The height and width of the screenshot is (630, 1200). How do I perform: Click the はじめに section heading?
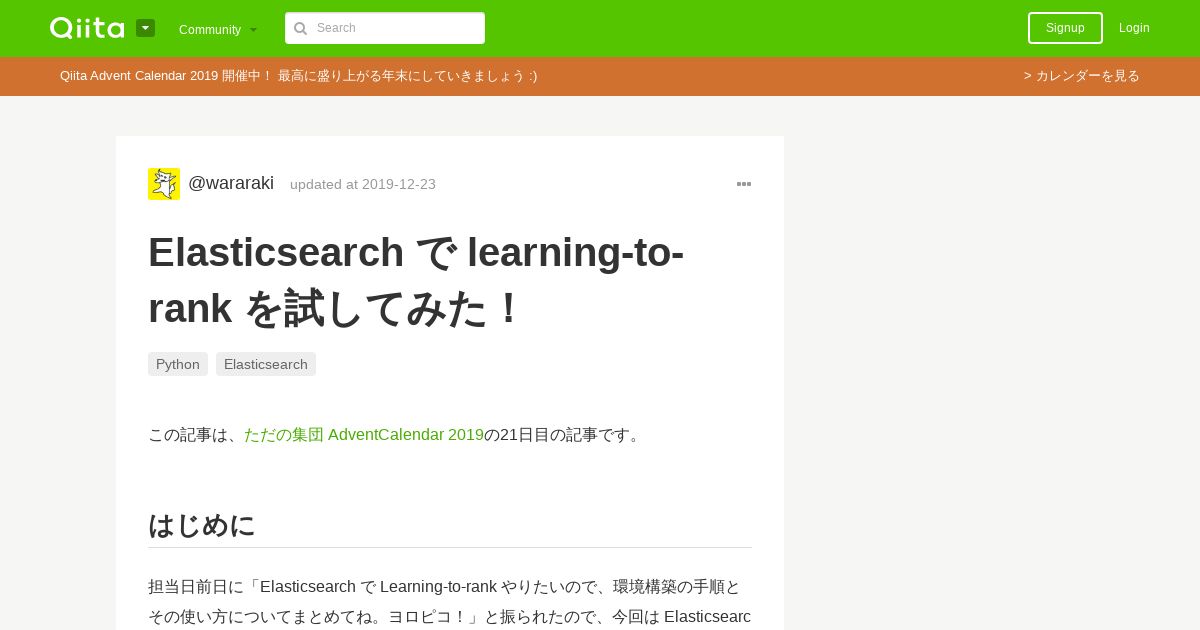pos(202,525)
